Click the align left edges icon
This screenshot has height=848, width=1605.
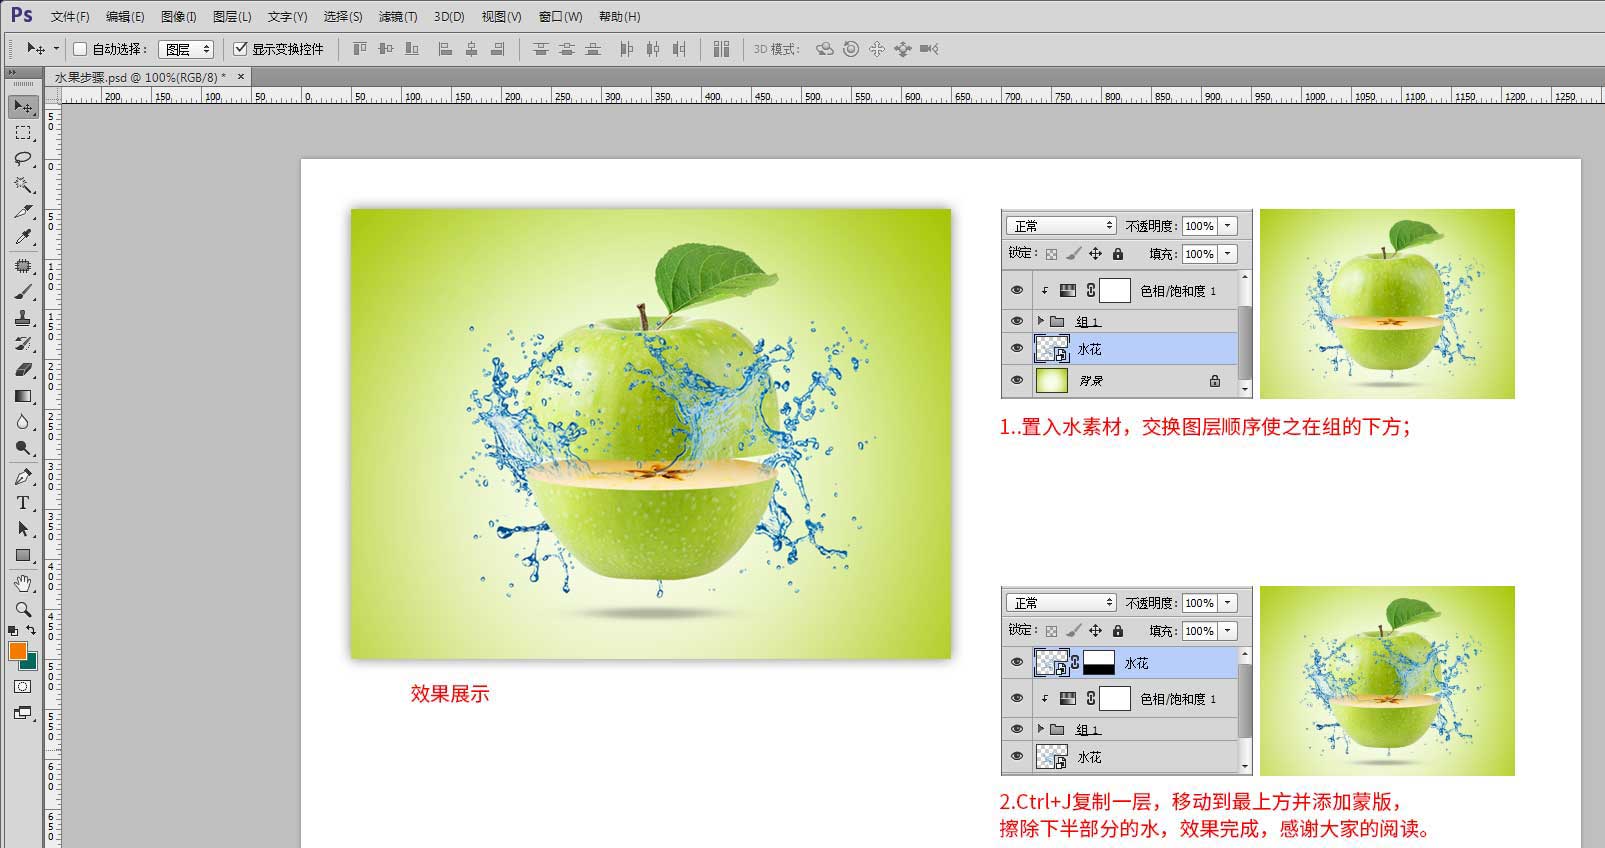[x=446, y=49]
